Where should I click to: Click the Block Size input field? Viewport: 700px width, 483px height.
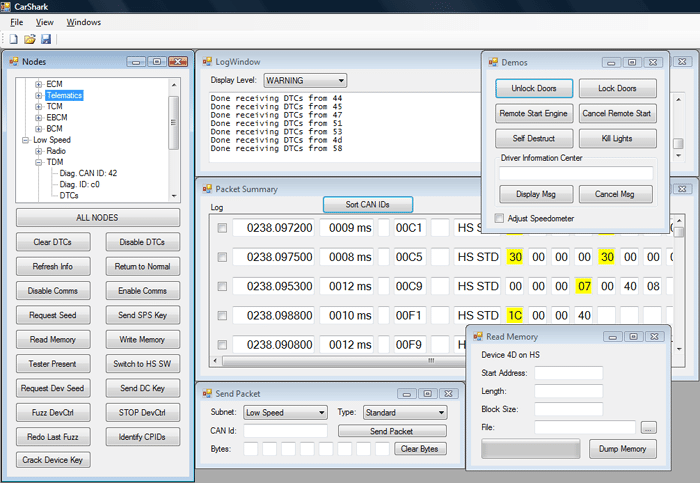[x=568, y=409]
